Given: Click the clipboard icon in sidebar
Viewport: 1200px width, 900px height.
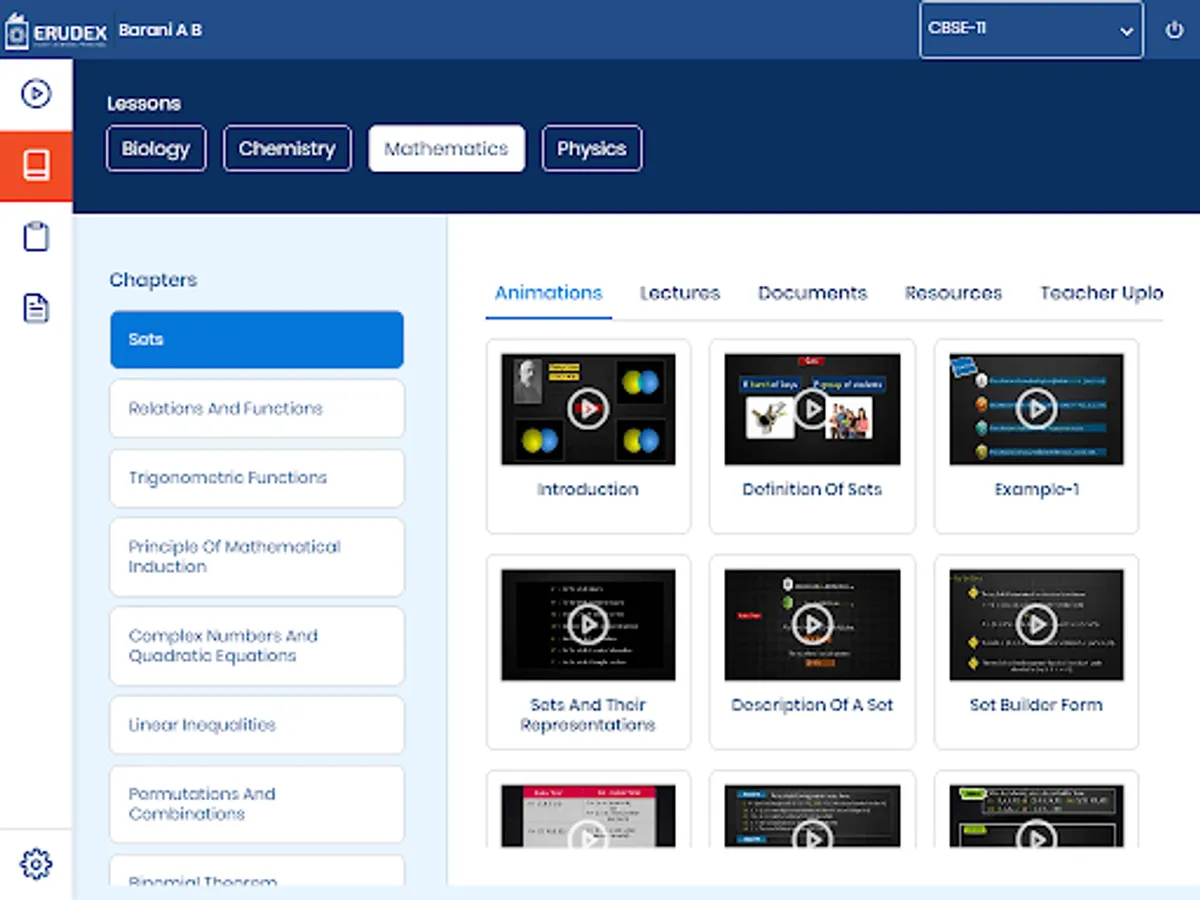Looking at the screenshot, I should (x=36, y=237).
